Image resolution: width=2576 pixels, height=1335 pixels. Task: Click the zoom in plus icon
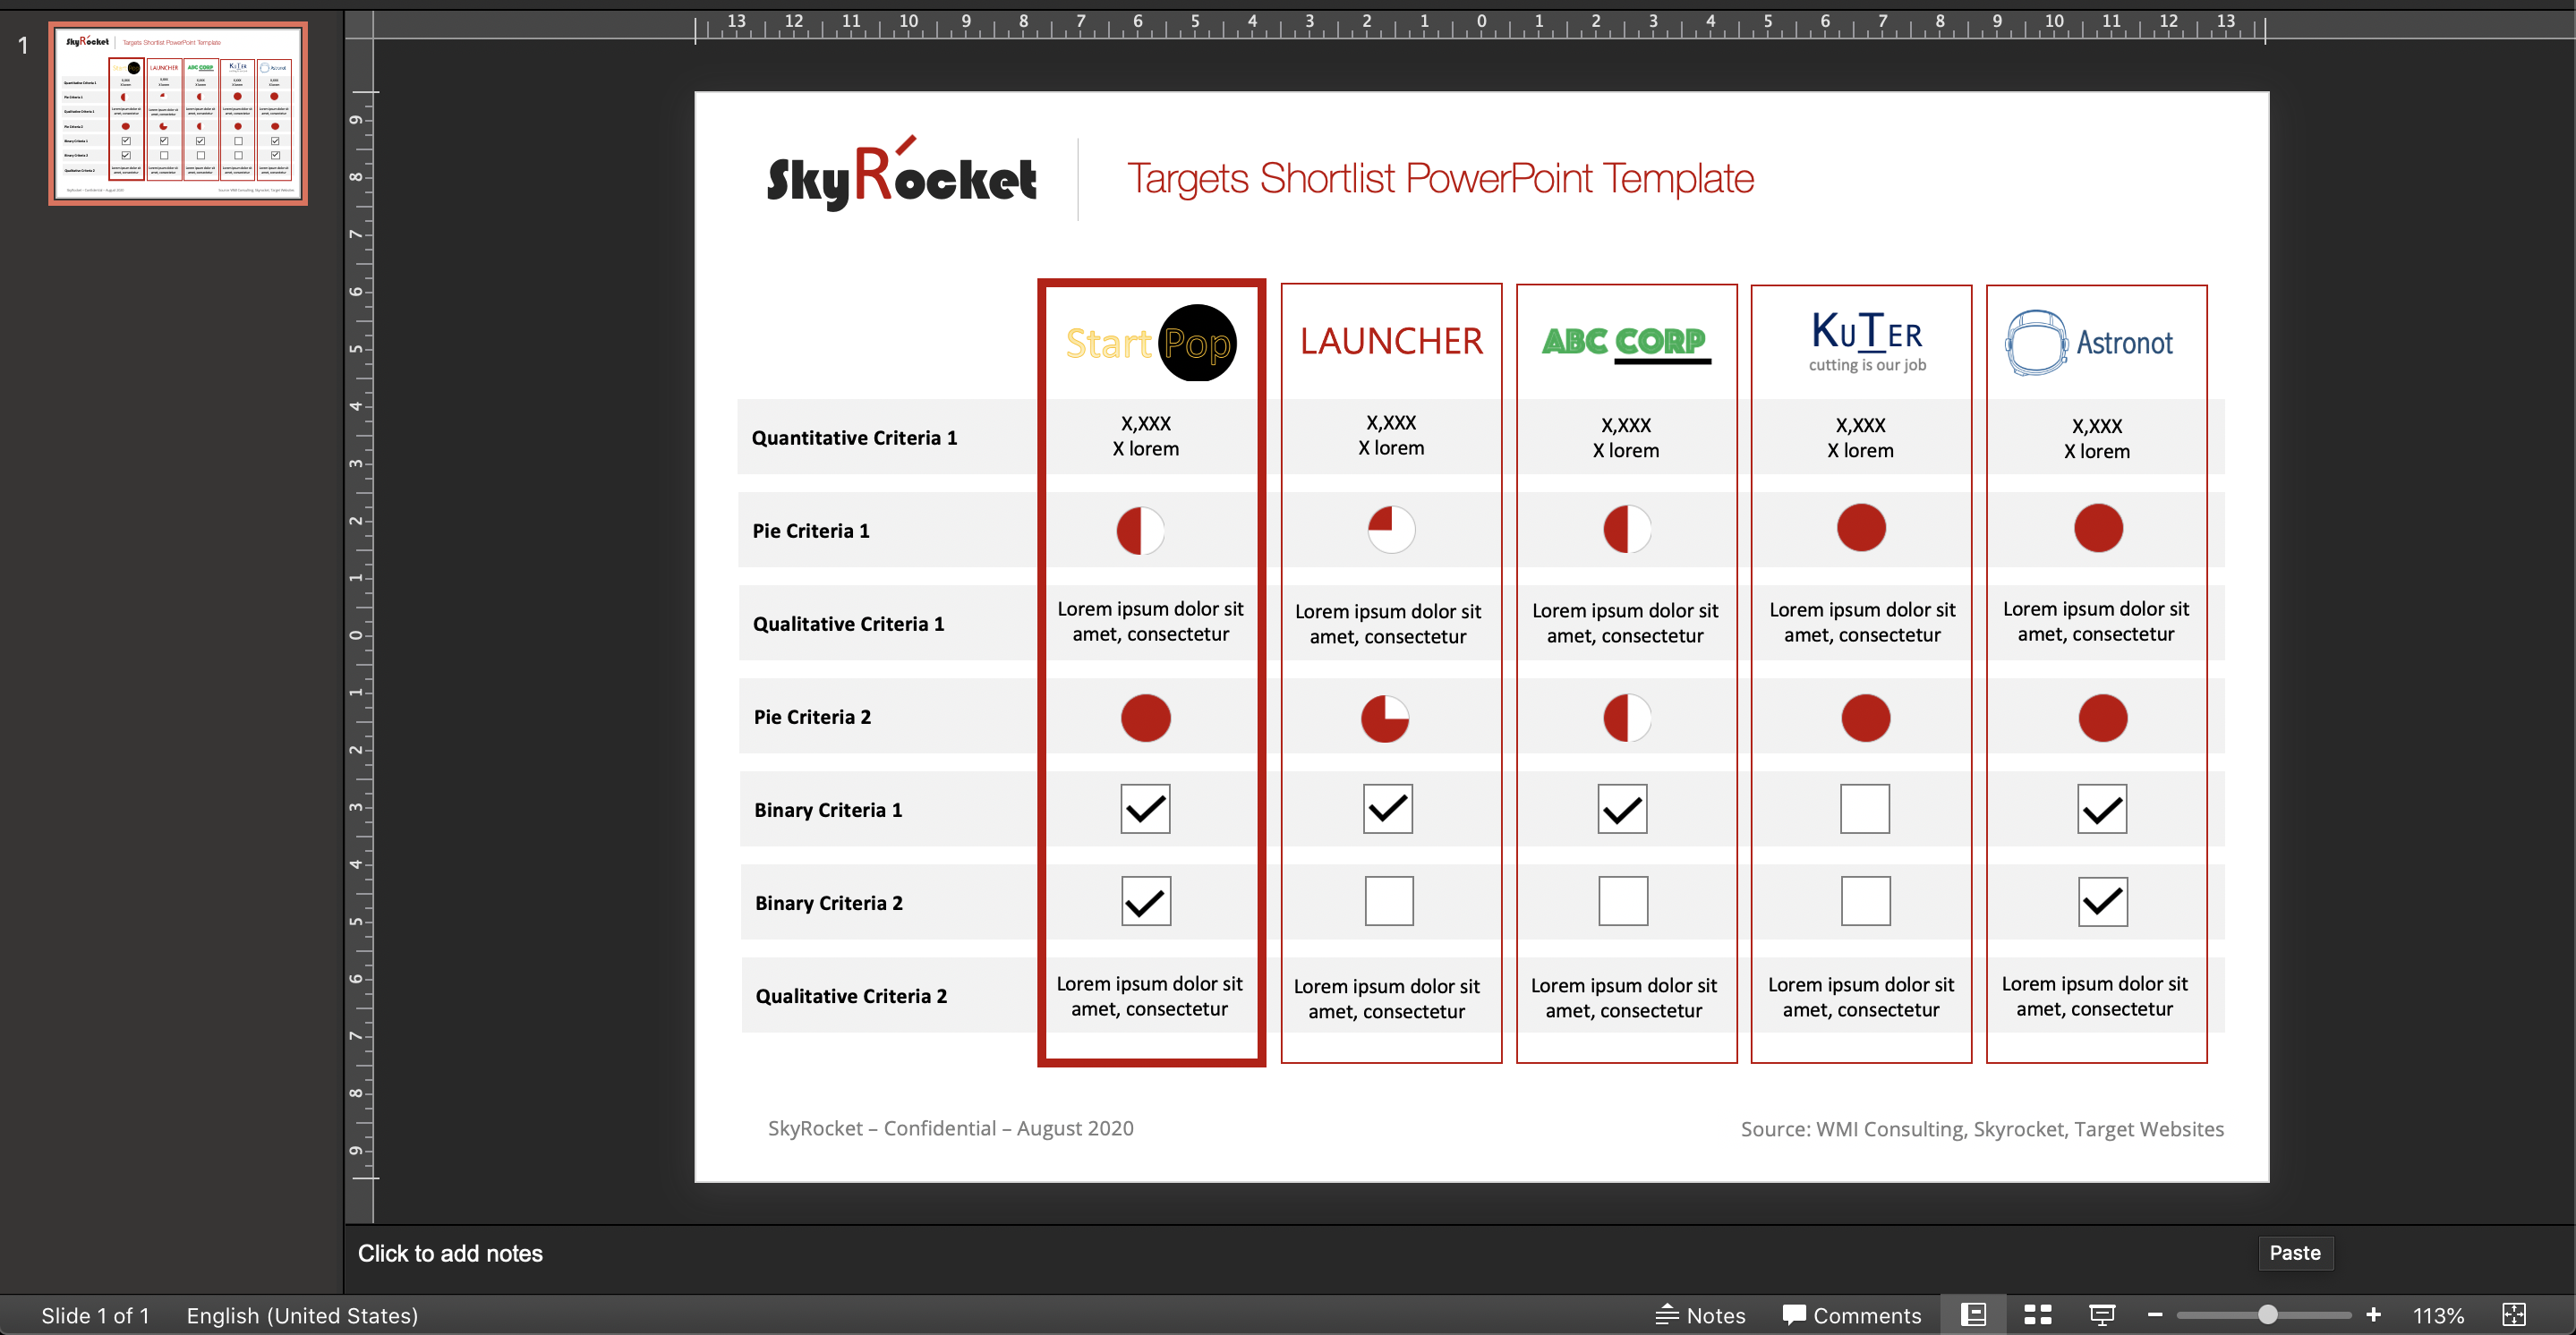pos(2373,1315)
